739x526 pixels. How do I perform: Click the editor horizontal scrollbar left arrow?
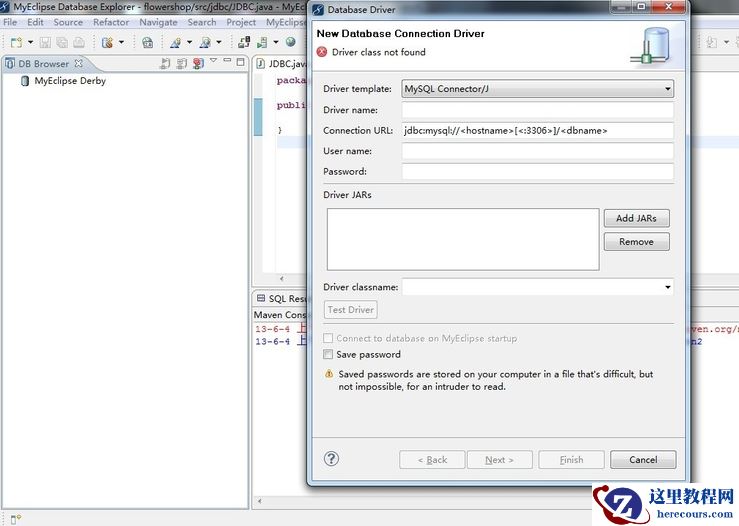point(281,279)
